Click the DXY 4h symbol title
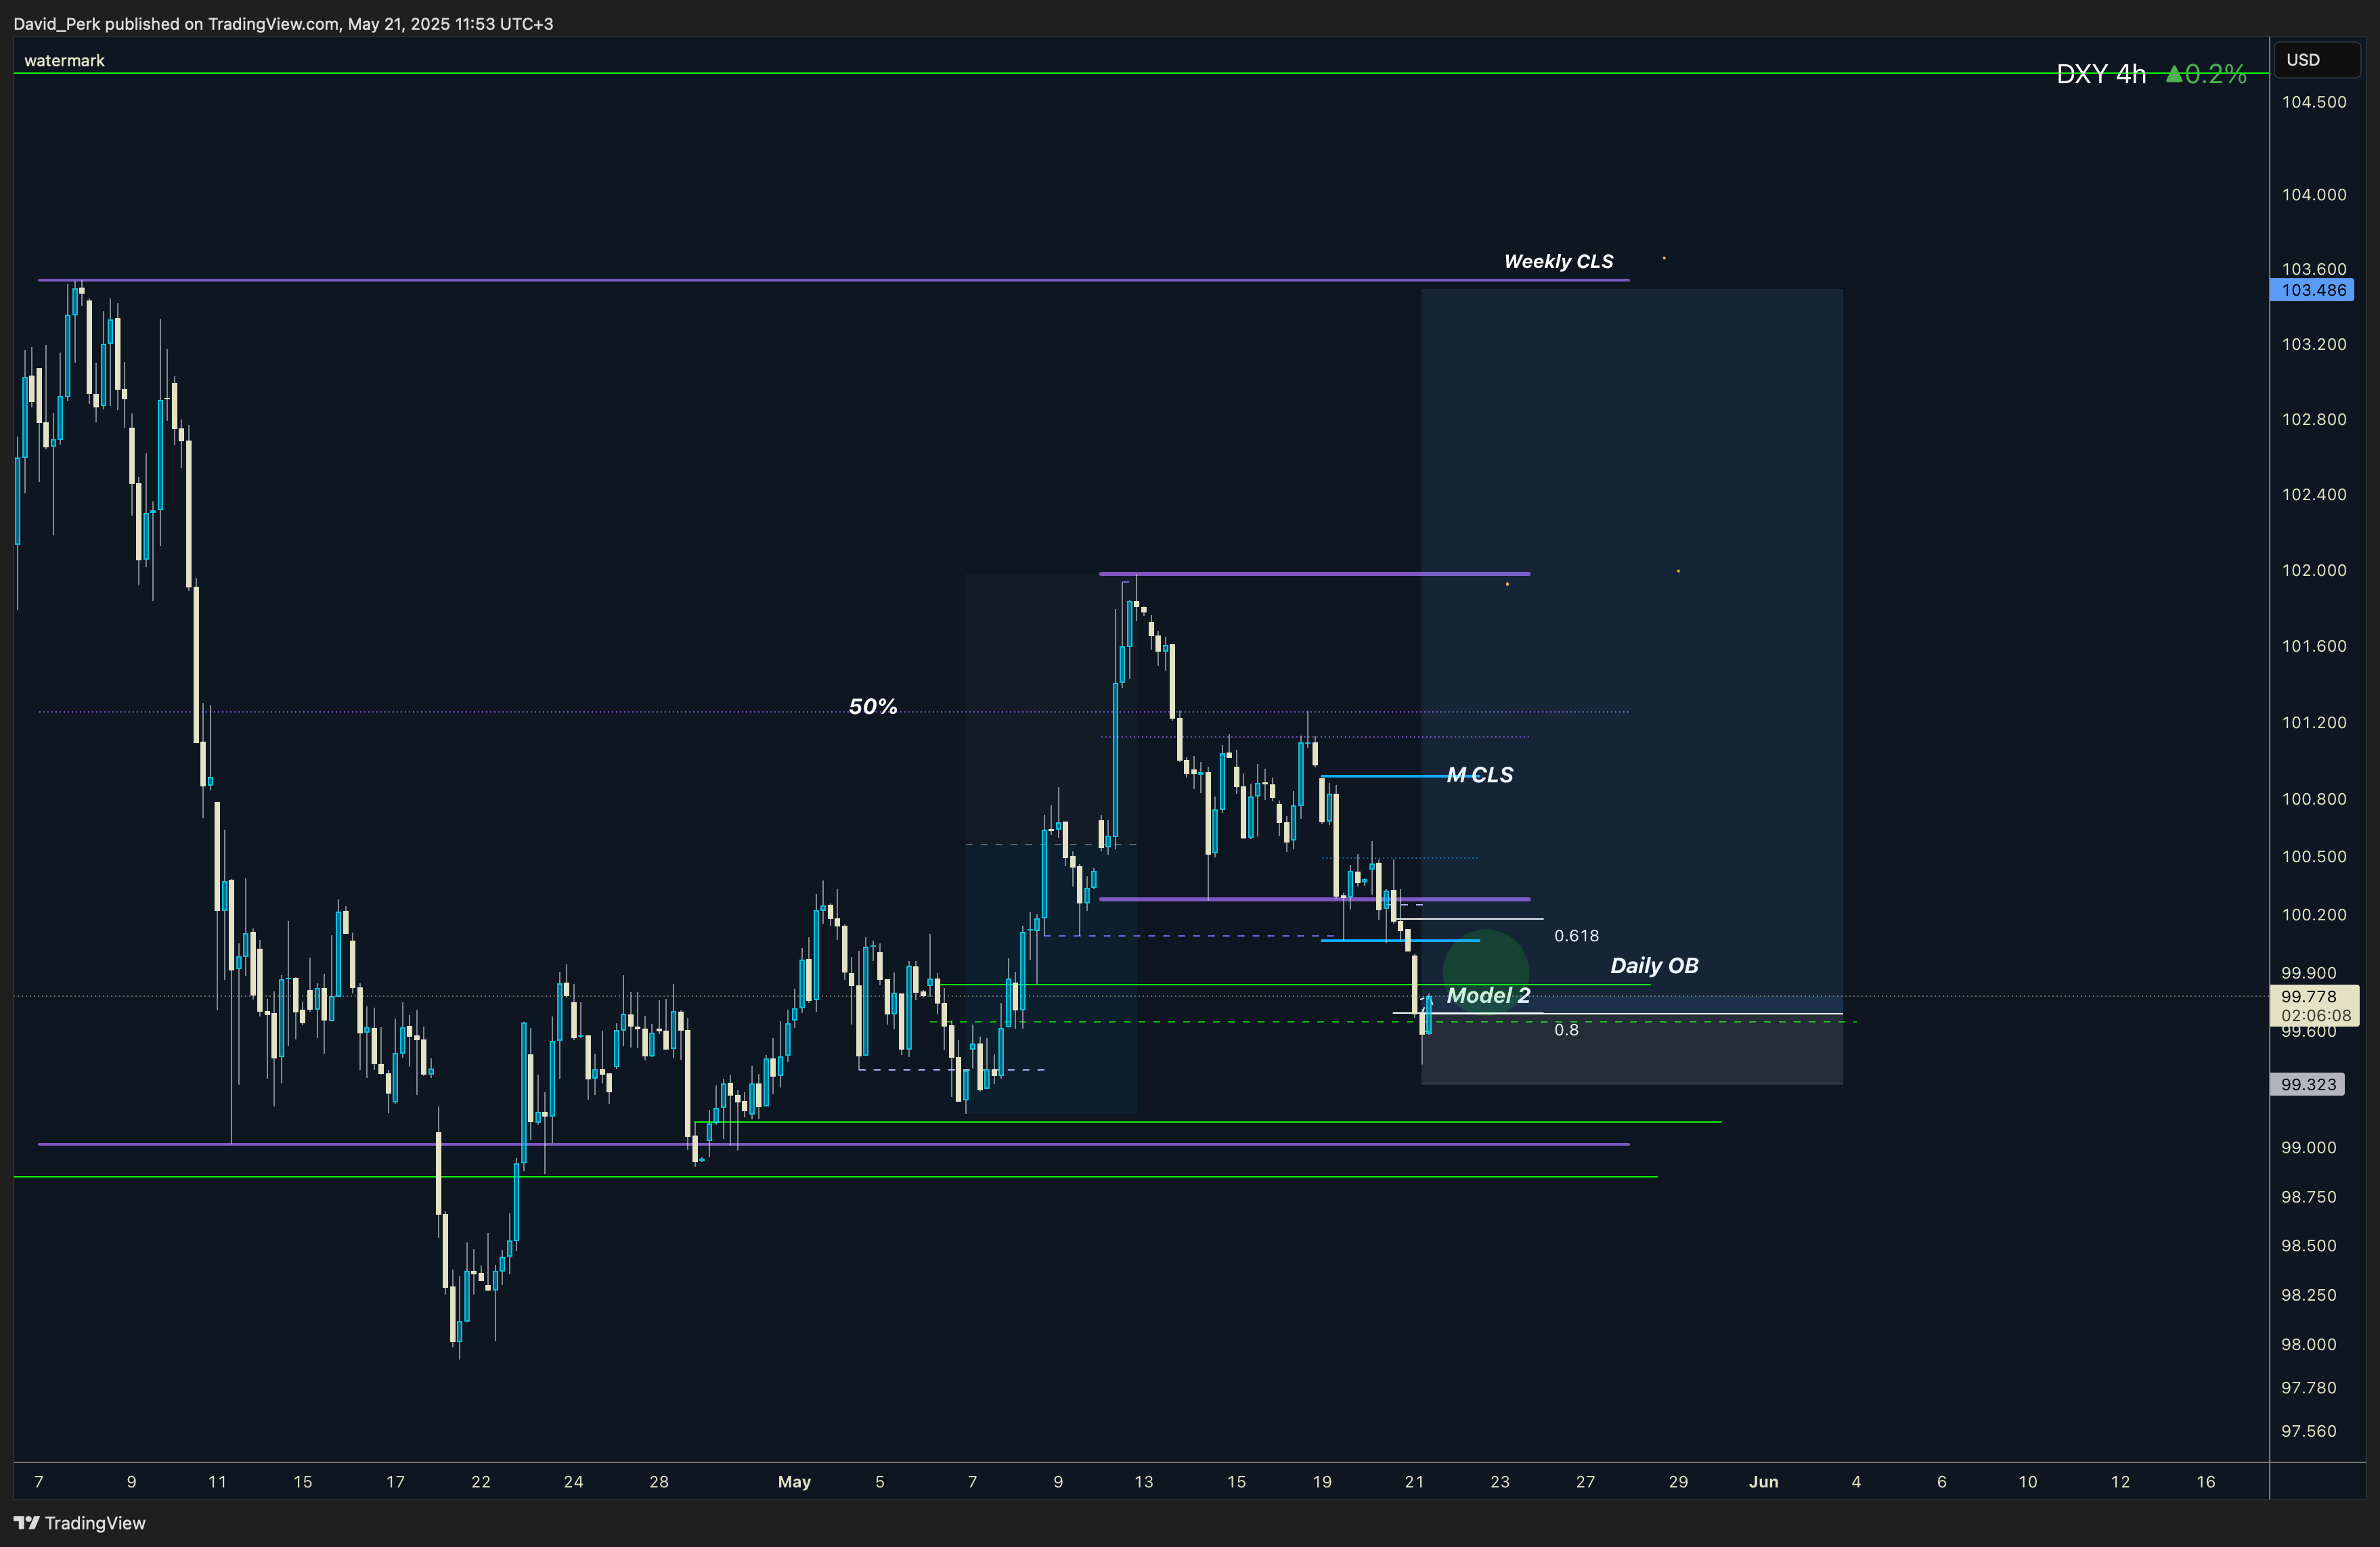 pyautogui.click(x=2101, y=74)
